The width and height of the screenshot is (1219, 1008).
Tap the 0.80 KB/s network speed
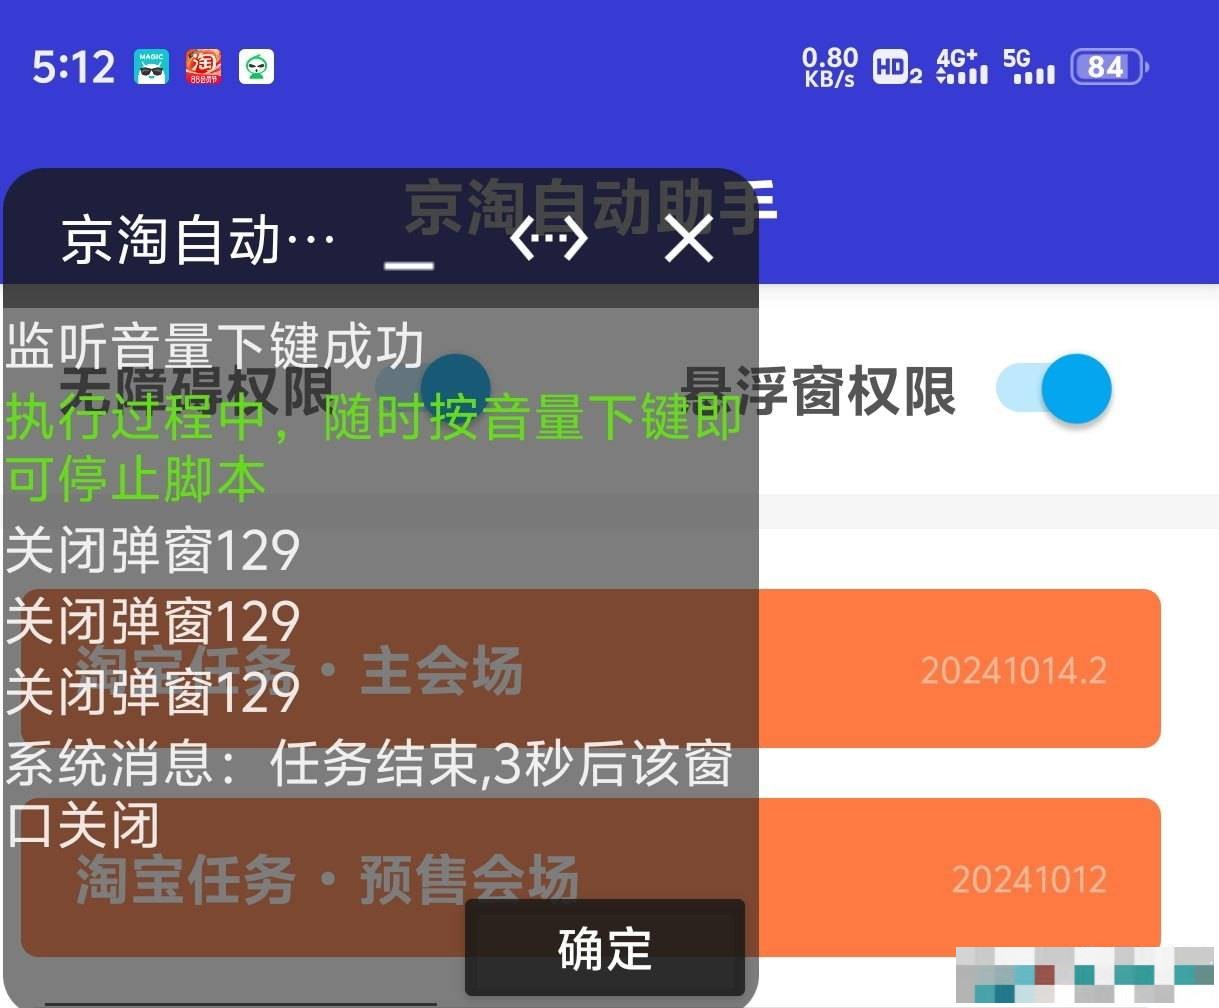[x=830, y=67]
